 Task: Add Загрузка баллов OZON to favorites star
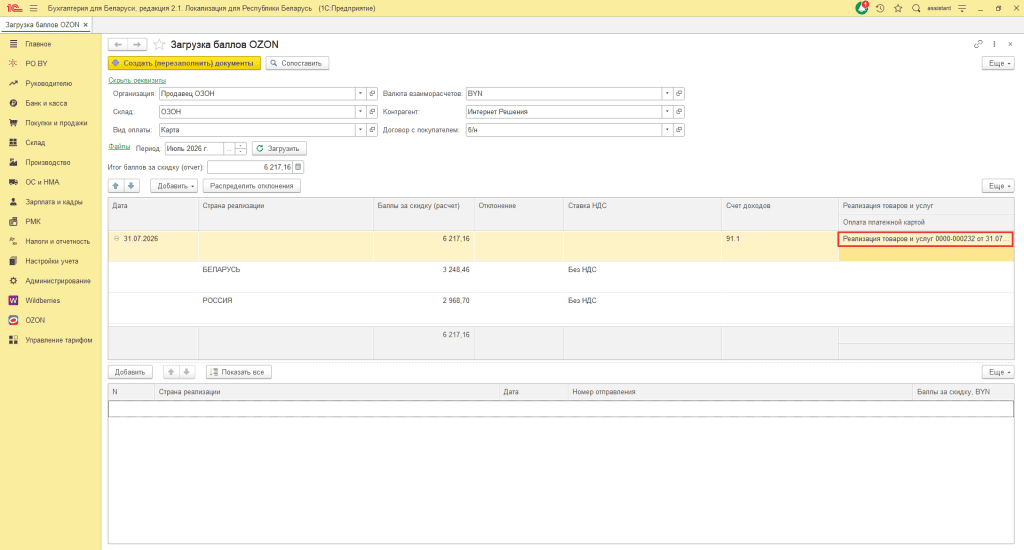[x=159, y=44]
